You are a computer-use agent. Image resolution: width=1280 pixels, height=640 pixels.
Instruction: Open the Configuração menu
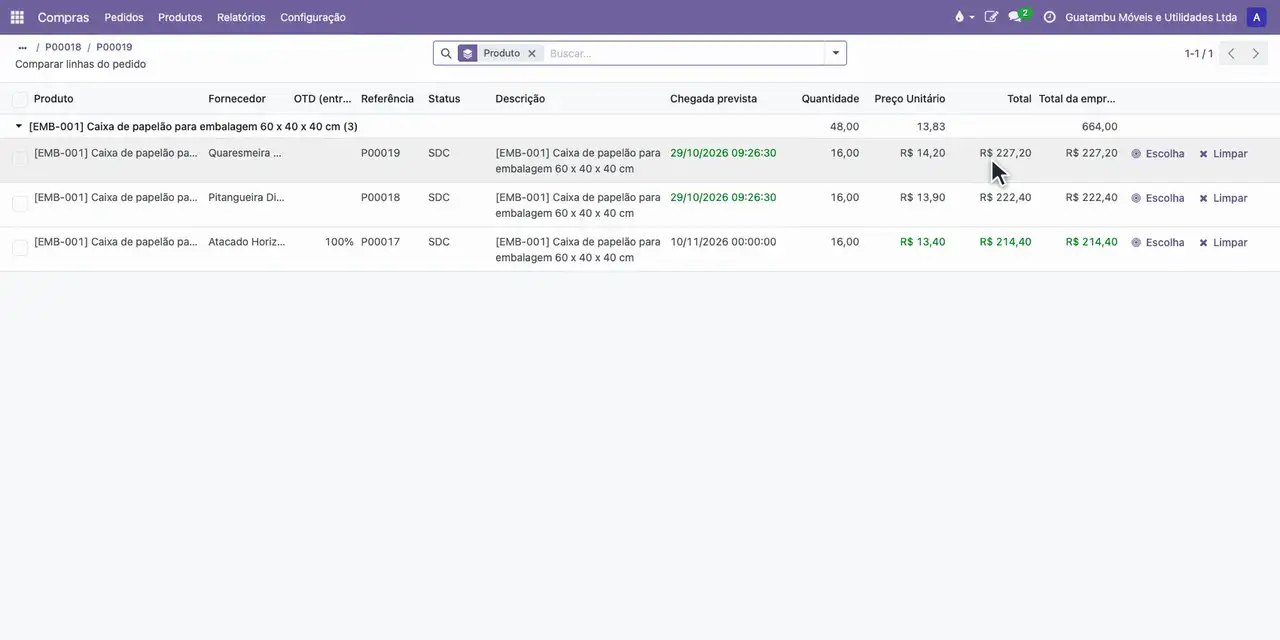click(x=313, y=17)
